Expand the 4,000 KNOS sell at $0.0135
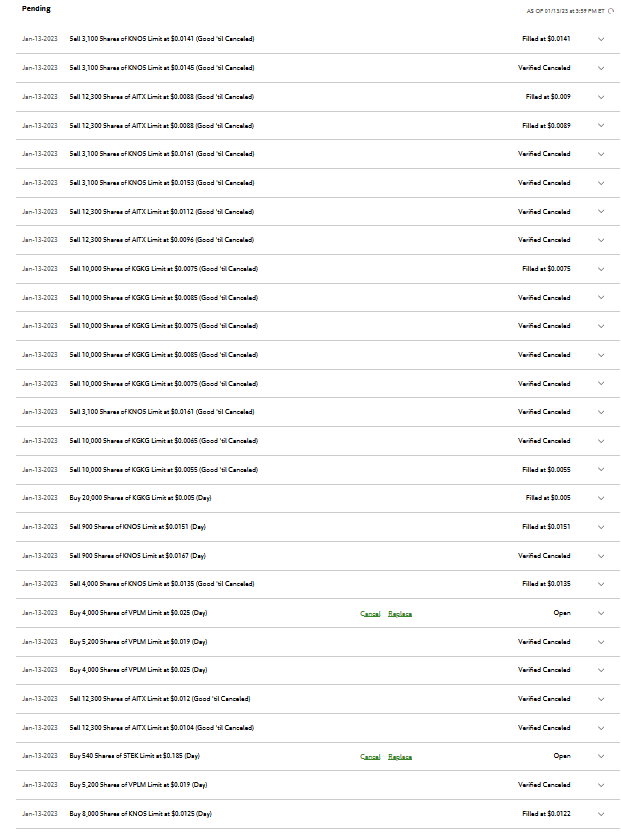Image resolution: width=621 pixels, height=835 pixels. coord(601,584)
